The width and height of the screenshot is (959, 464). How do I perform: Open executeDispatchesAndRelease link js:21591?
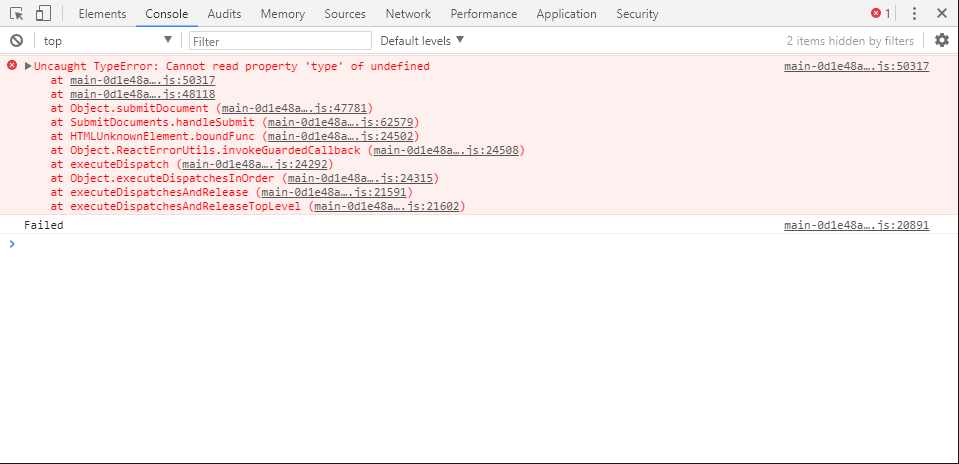click(x=334, y=193)
